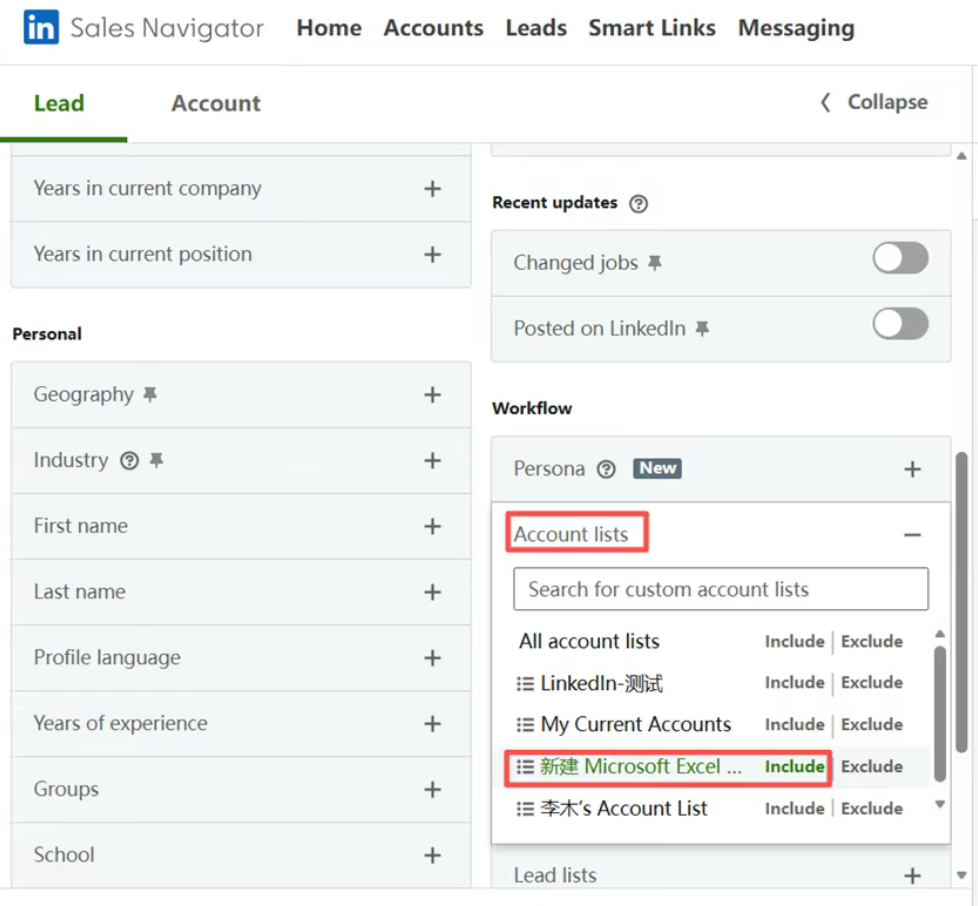Click the help icon next to Persona
The image size is (978, 906).
pyautogui.click(x=606, y=469)
